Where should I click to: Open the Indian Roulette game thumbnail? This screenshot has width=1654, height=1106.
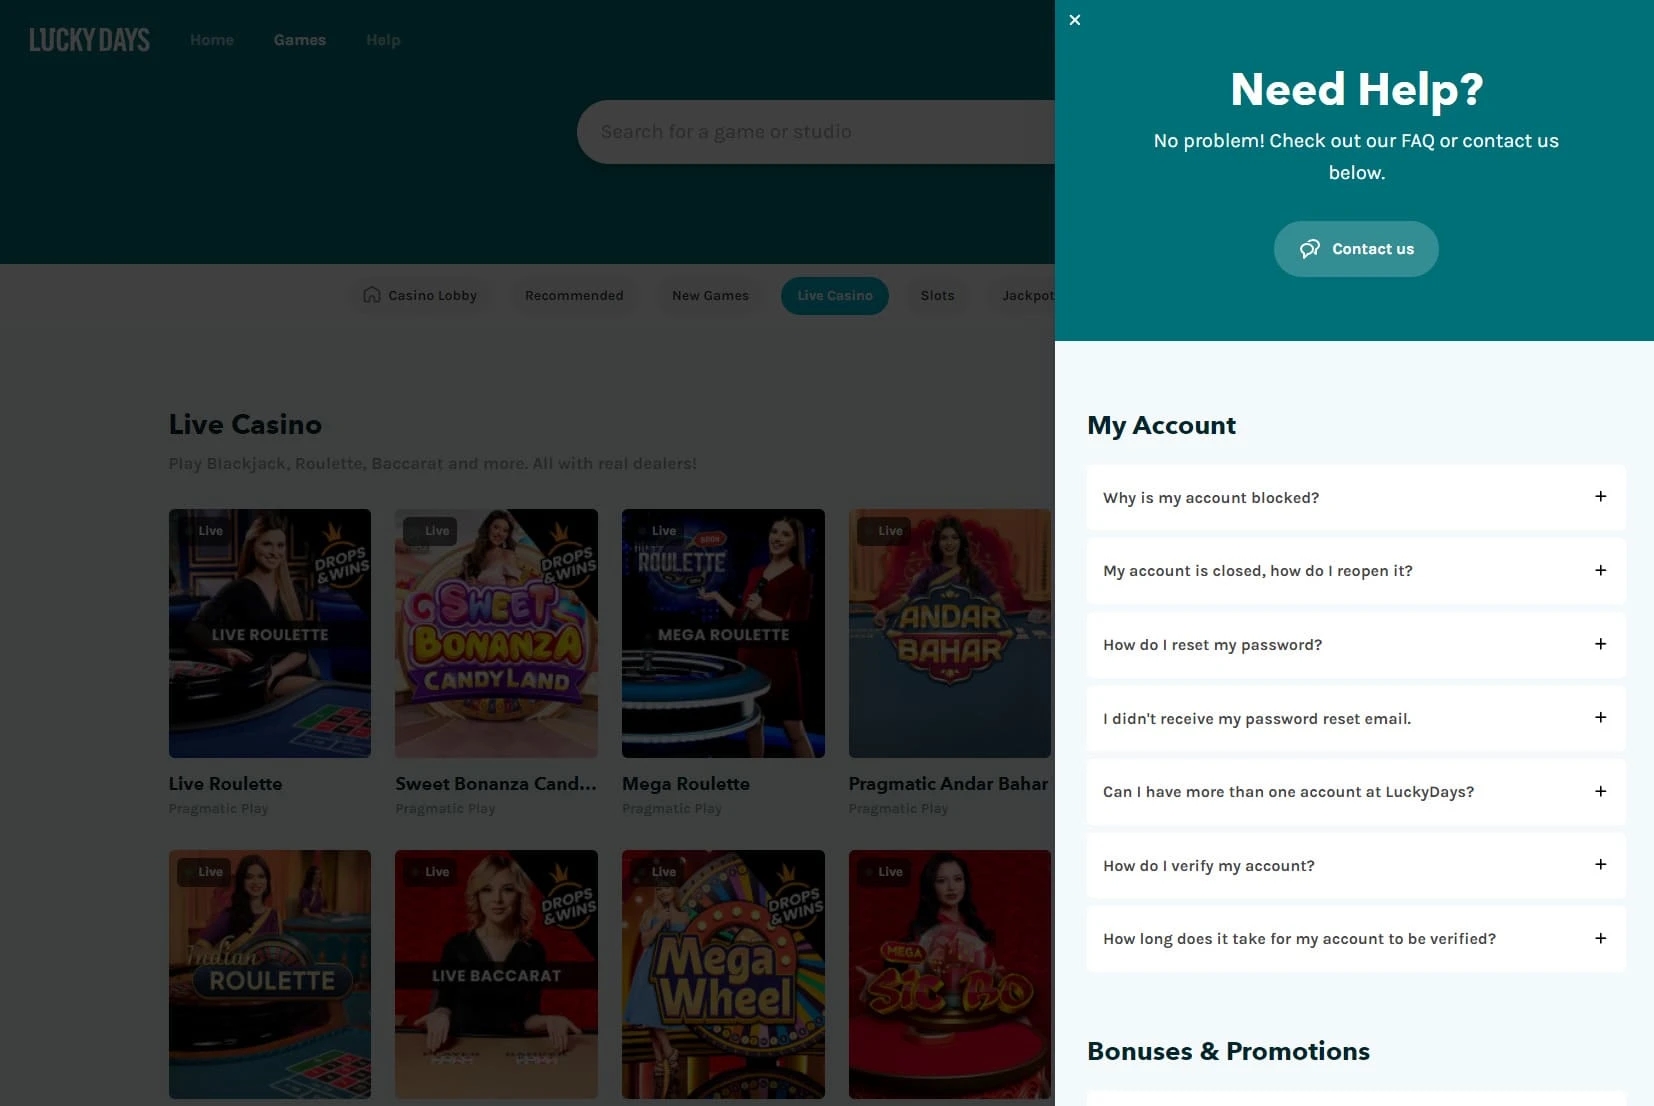point(270,974)
